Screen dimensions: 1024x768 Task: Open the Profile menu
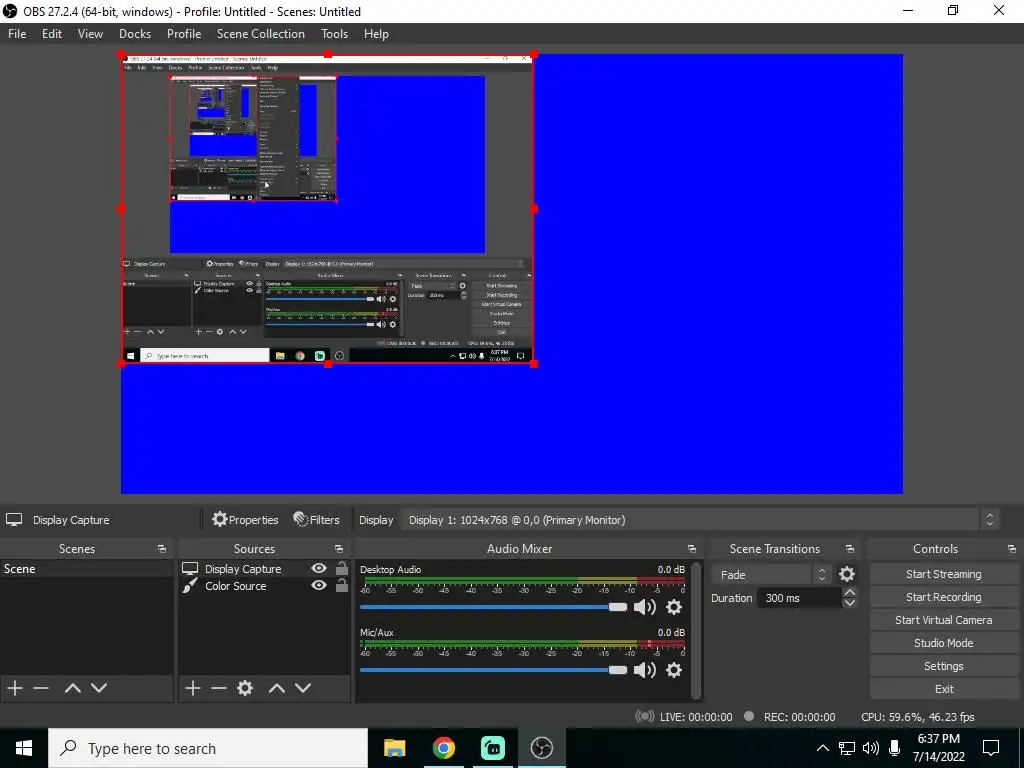tap(184, 34)
